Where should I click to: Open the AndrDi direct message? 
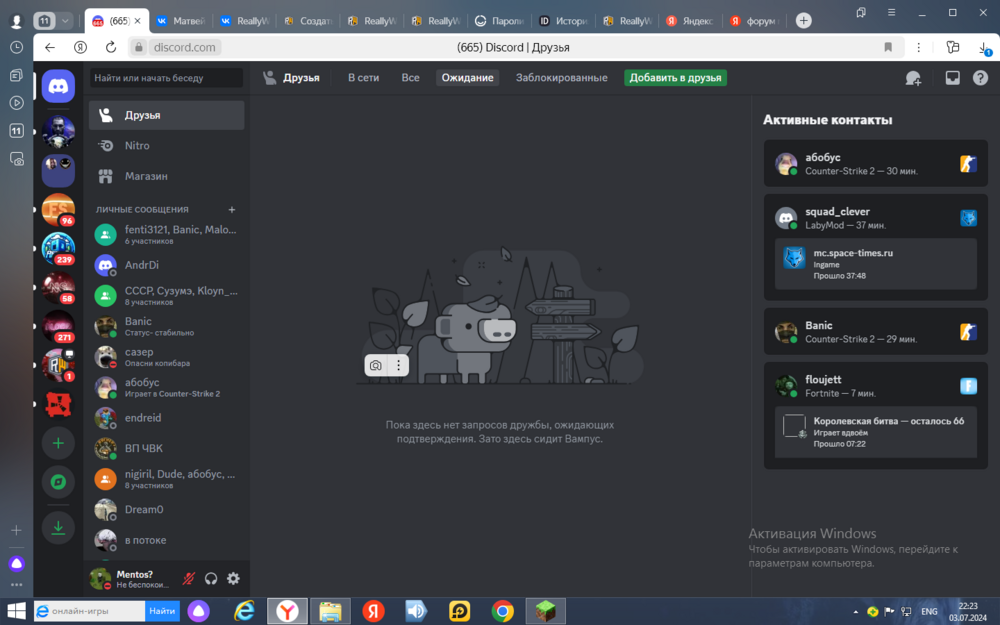(166, 265)
